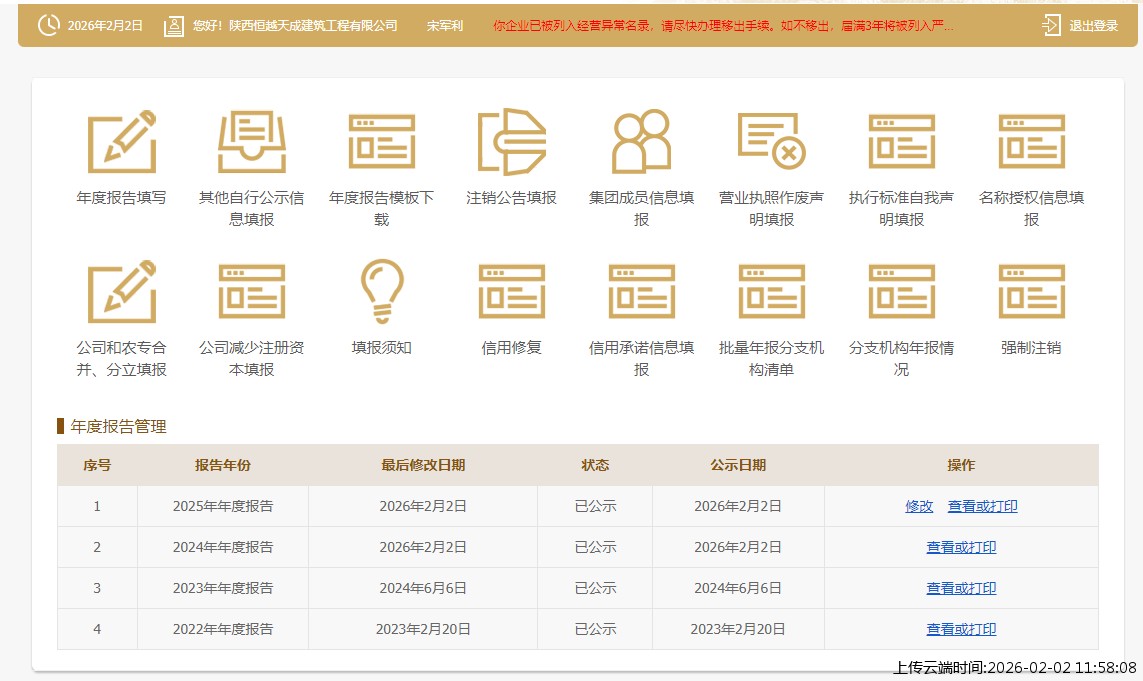Open 执行标准自我声明填报 icon
The height and width of the screenshot is (681, 1143).
[x=901, y=142]
